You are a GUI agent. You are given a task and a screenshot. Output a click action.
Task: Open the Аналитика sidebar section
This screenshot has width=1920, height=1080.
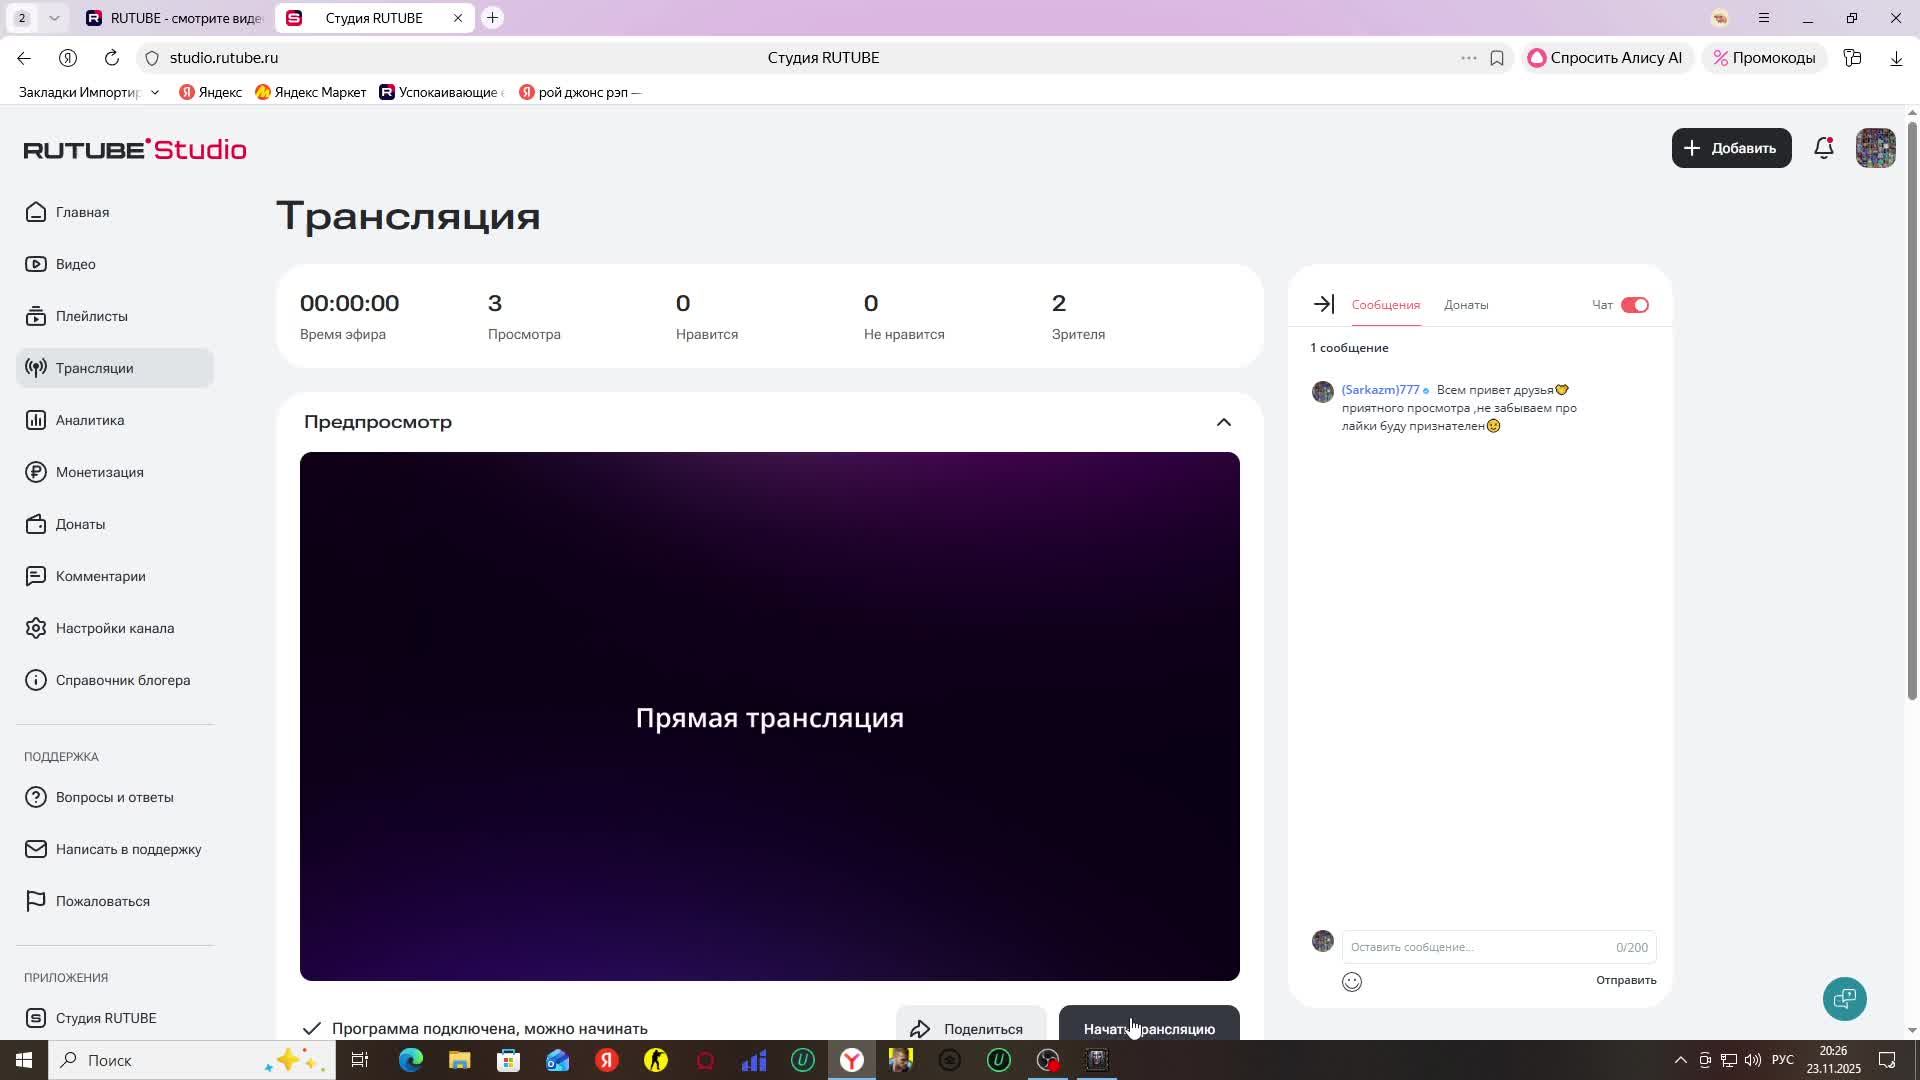(90, 420)
